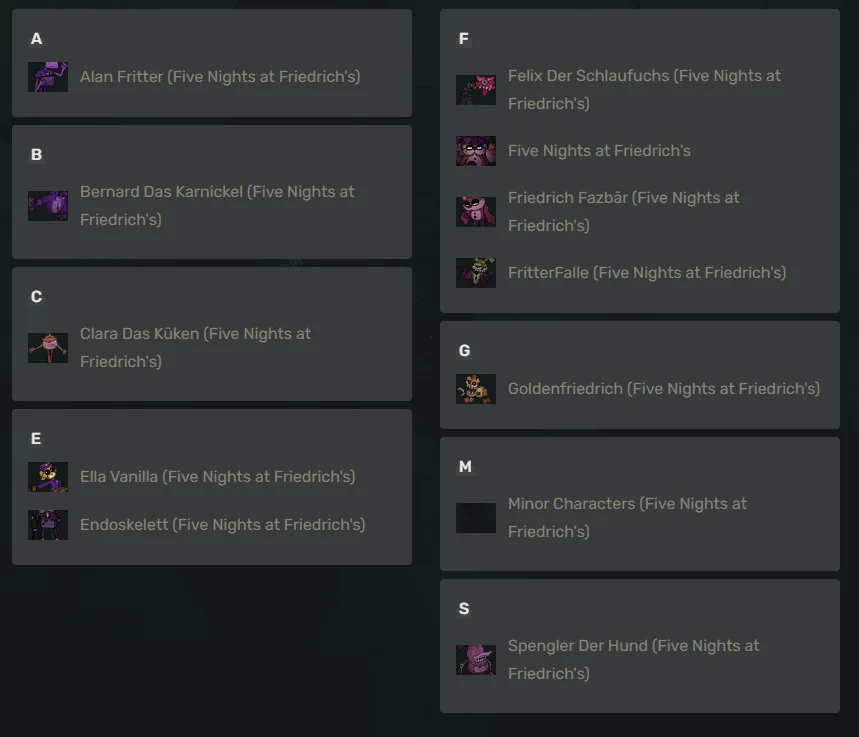Open the Clara Das Küken article link
The image size is (859, 737).
tap(196, 347)
